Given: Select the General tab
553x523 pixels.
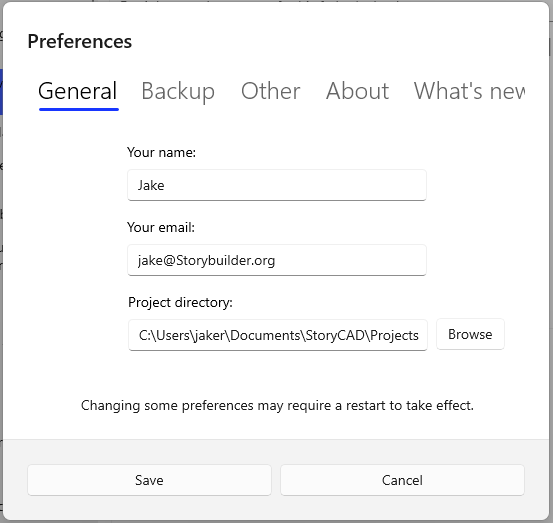Looking at the screenshot, I should [78, 91].
